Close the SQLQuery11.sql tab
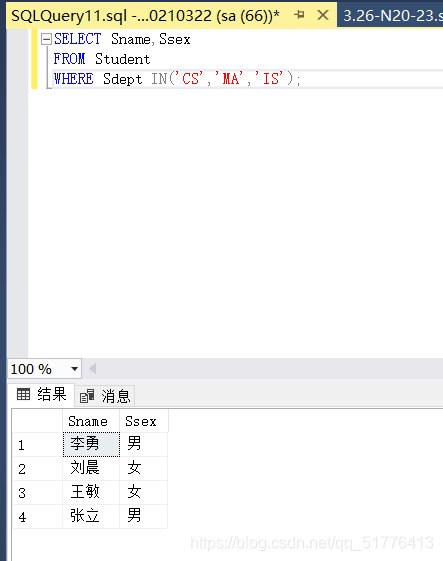 [x=323, y=15]
